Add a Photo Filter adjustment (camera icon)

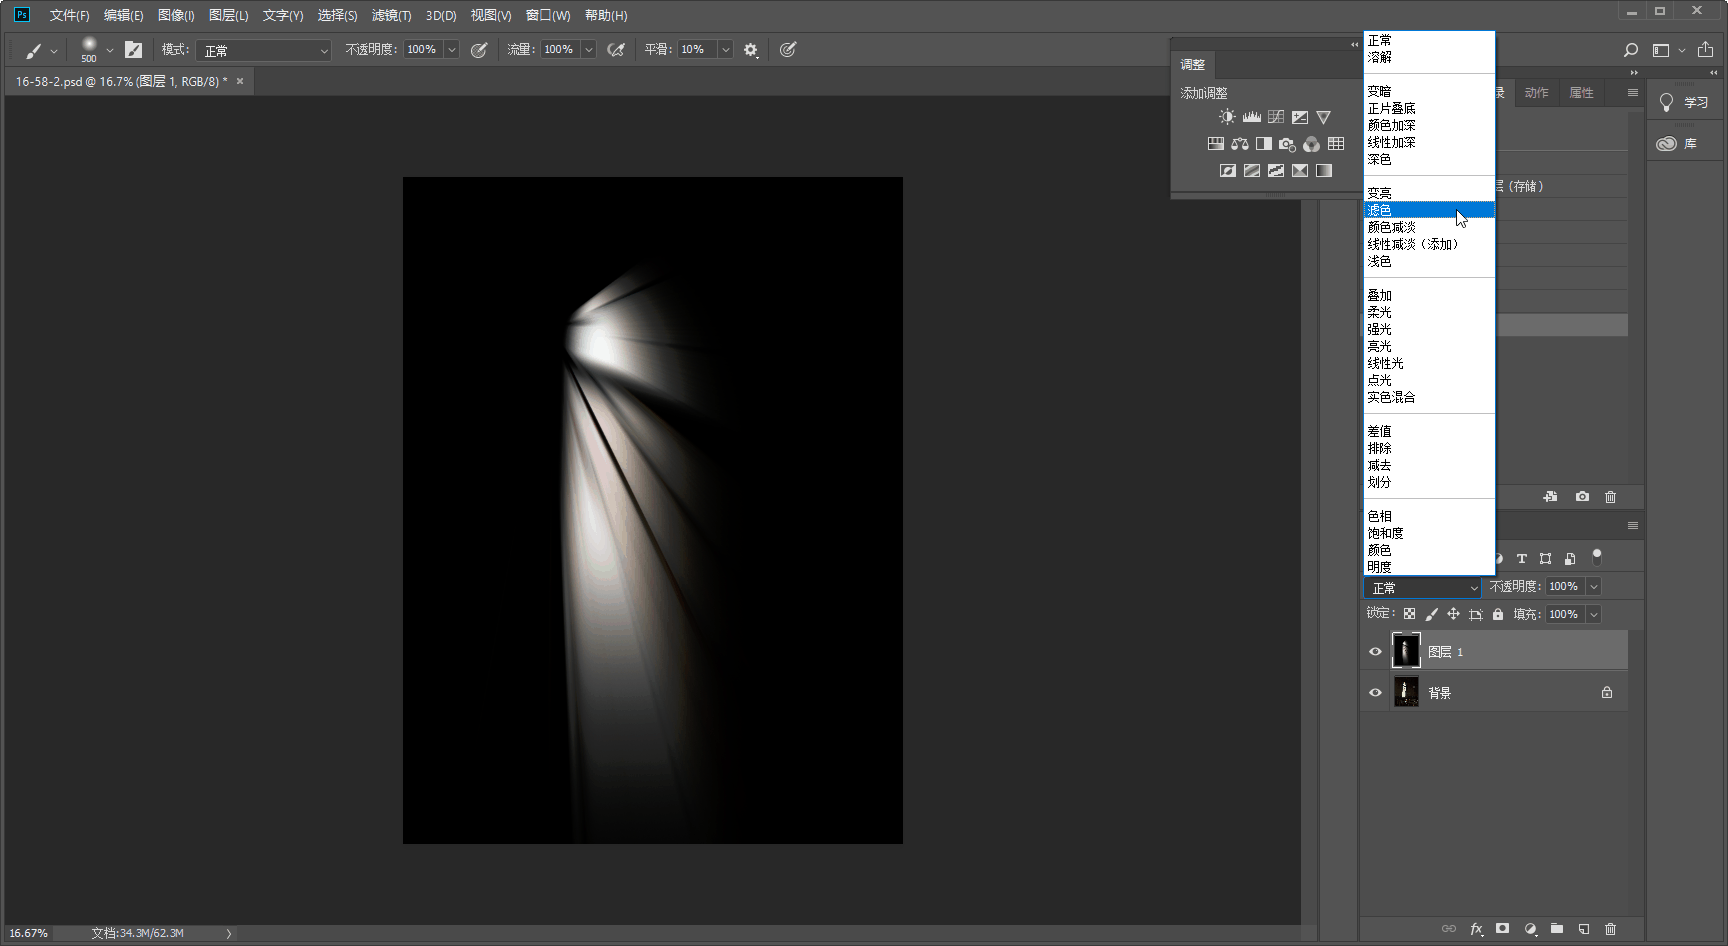(1287, 144)
